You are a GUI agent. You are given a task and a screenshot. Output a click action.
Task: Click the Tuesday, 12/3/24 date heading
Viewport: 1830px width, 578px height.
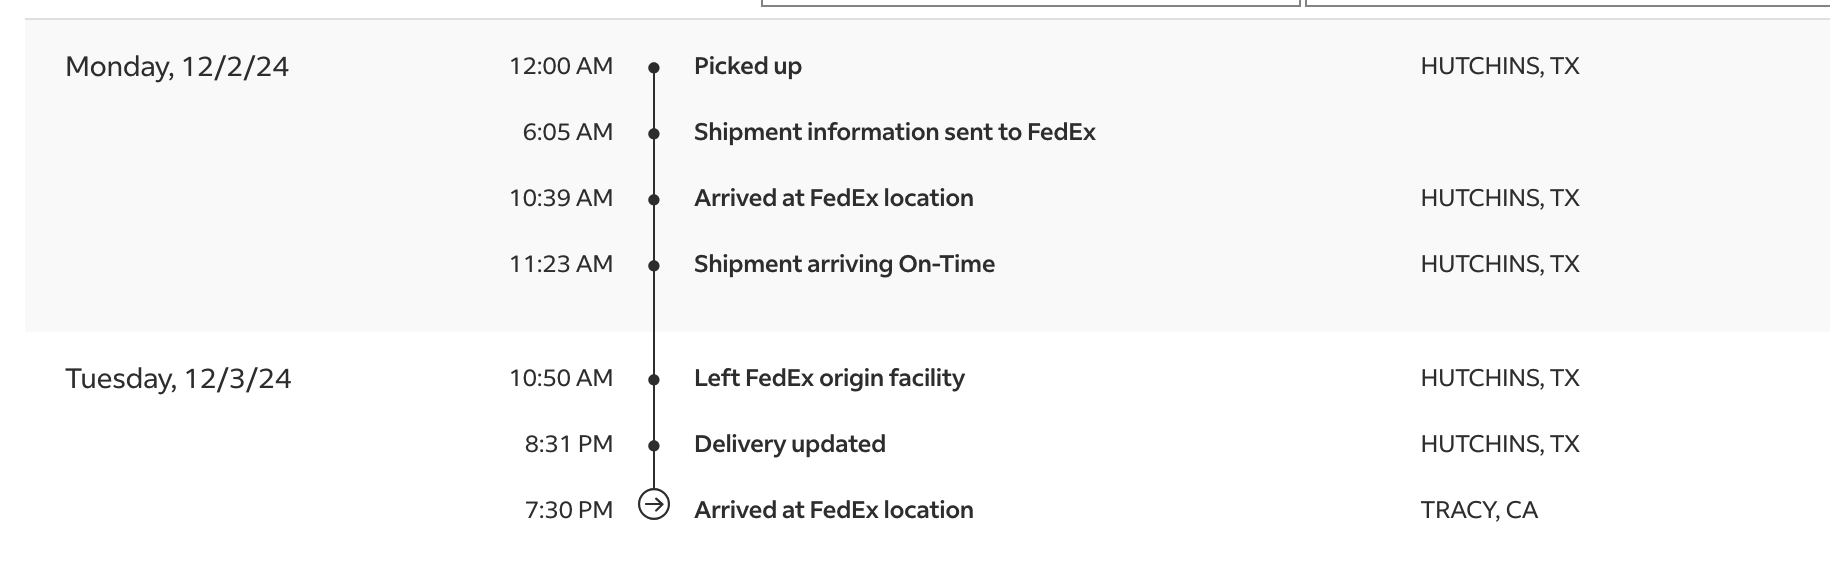pos(178,379)
